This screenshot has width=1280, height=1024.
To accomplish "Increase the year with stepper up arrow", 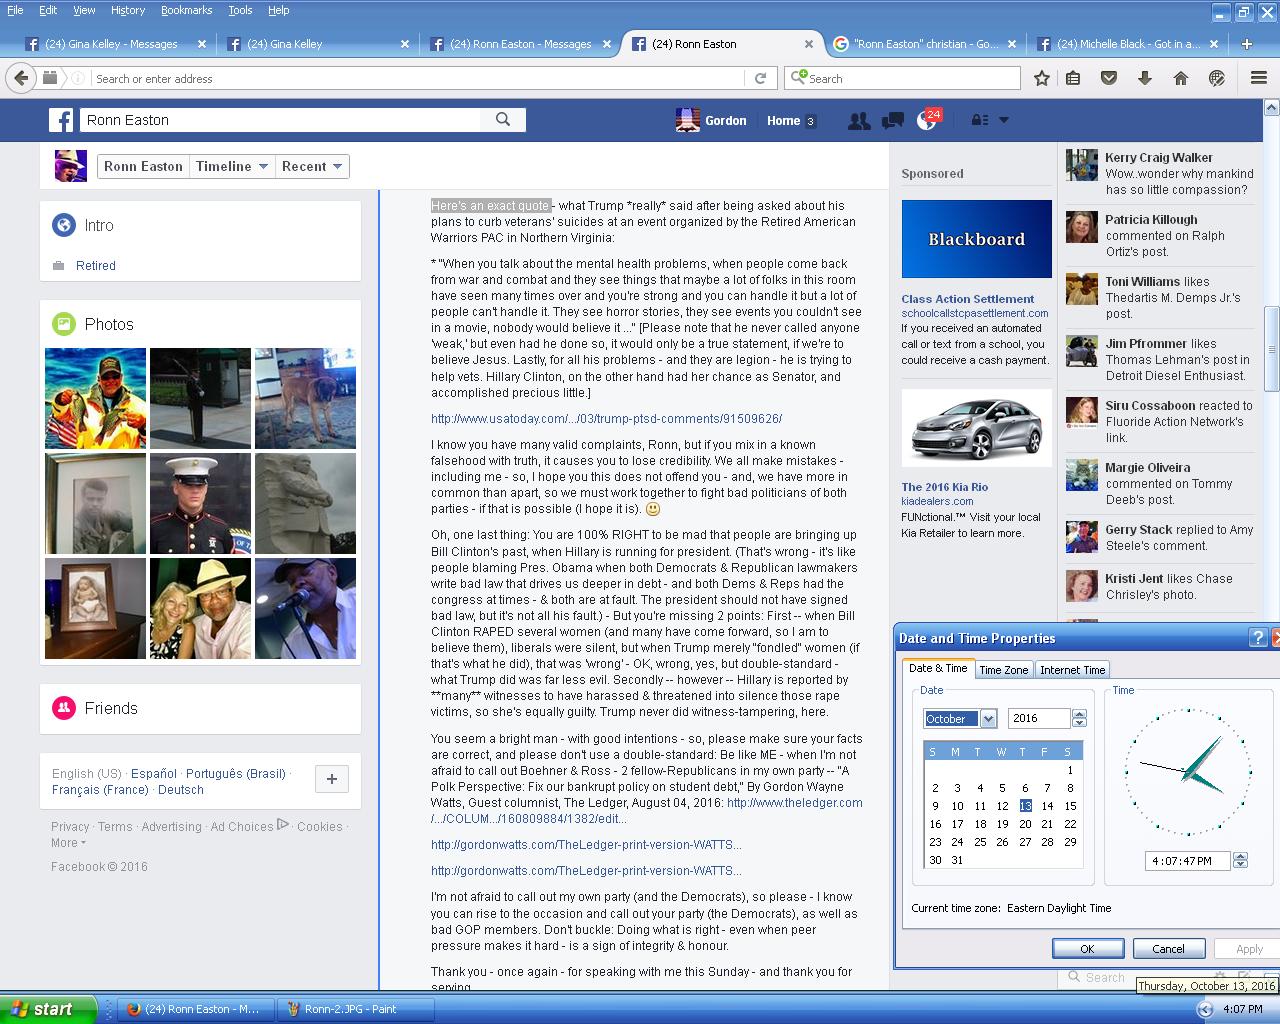I will (1079, 714).
